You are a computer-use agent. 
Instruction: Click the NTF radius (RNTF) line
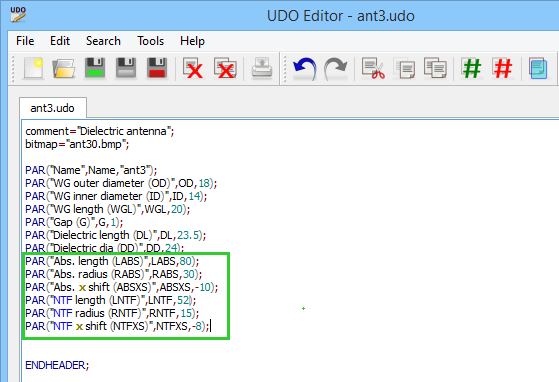[x=112, y=313]
